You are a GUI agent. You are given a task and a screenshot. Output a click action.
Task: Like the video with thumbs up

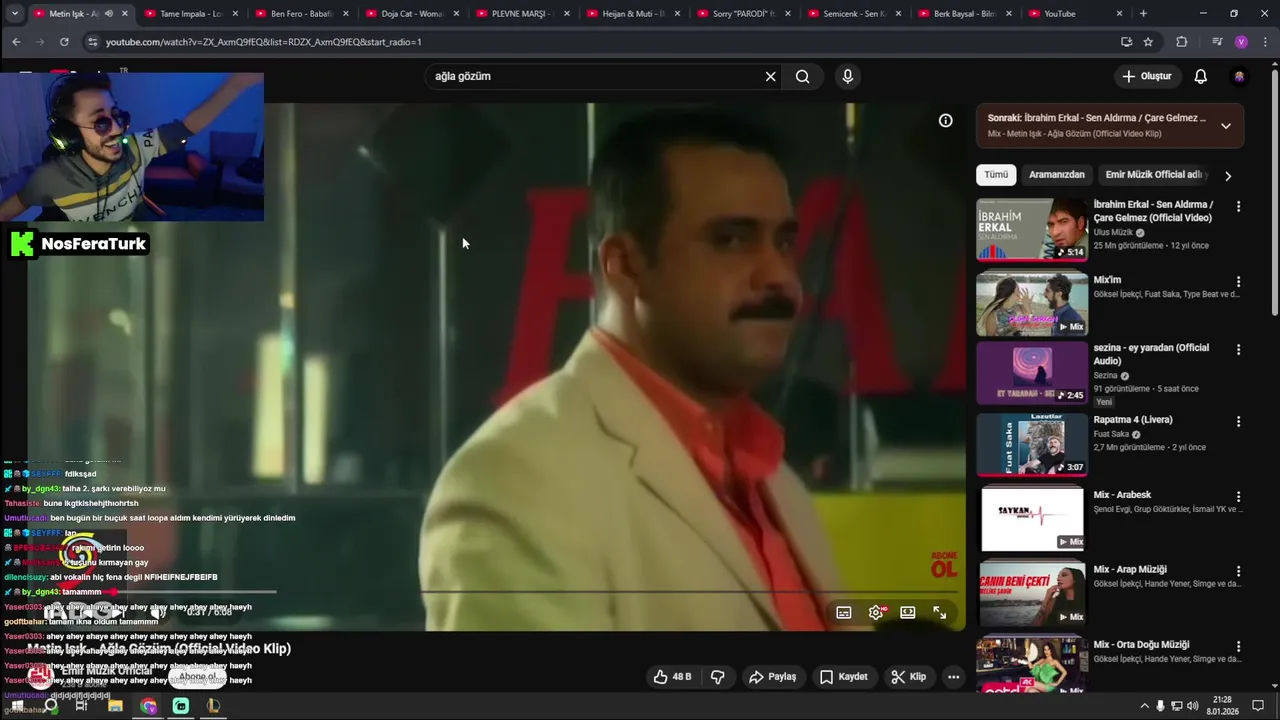(672, 677)
